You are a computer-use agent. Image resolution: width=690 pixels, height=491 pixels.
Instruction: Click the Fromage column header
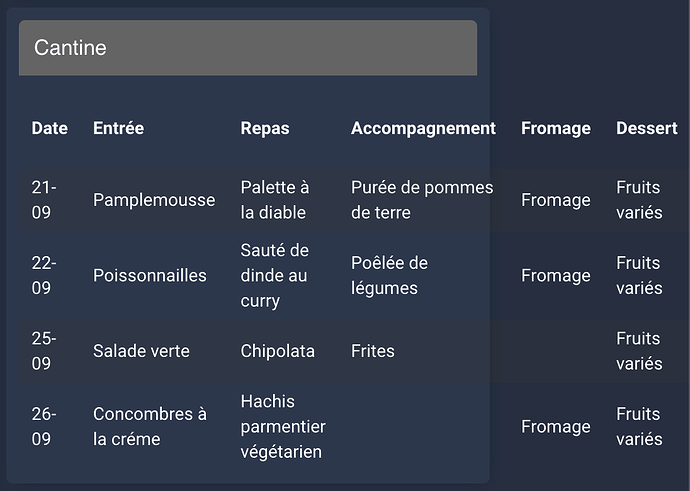point(555,128)
